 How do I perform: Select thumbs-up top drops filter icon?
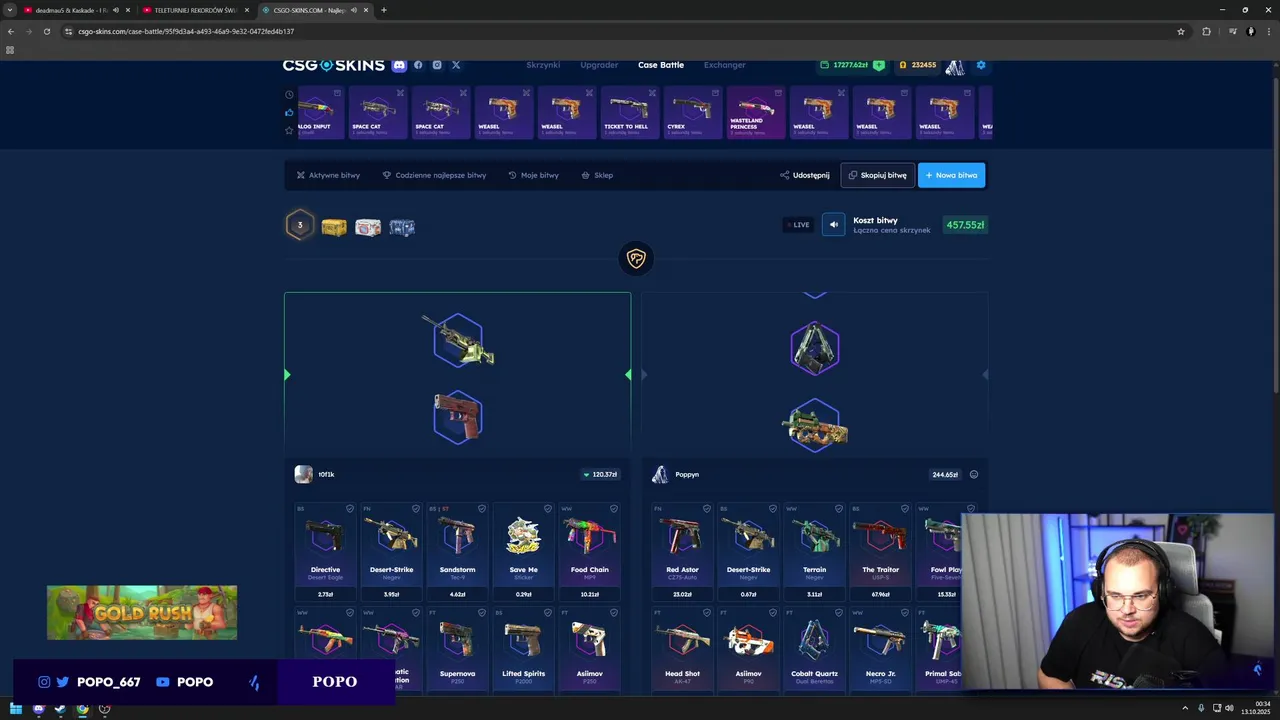click(x=289, y=112)
